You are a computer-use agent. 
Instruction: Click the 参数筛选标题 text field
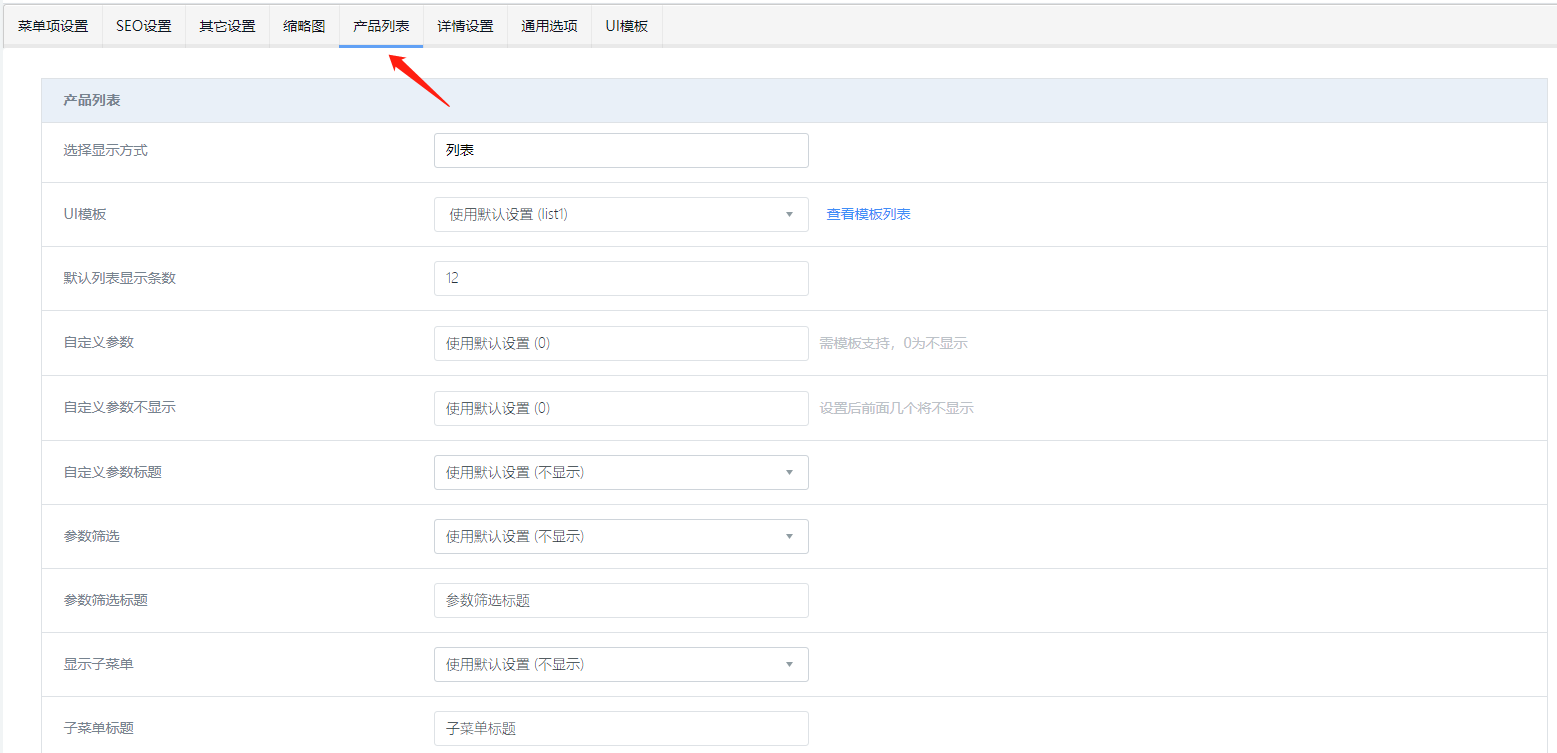tap(620, 600)
